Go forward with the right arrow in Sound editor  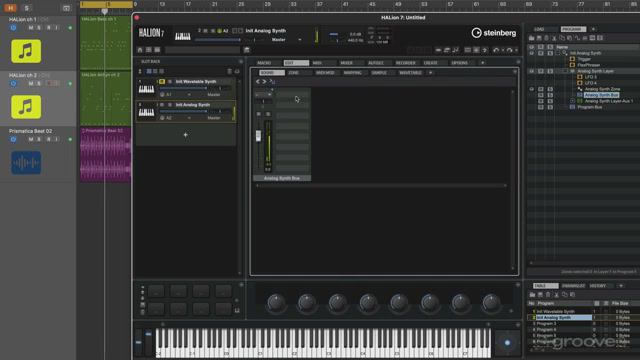(264, 82)
